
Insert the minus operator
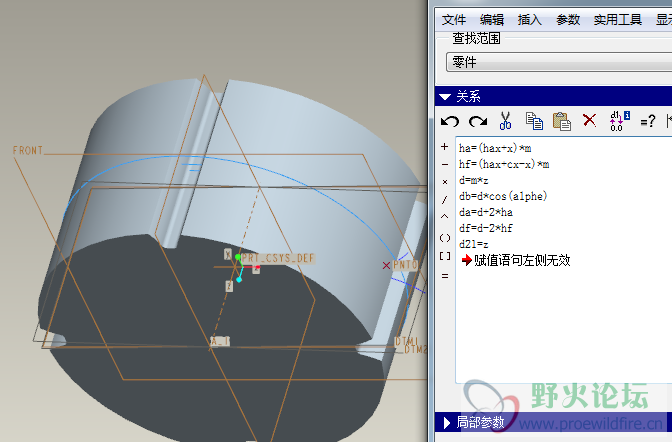click(444, 165)
